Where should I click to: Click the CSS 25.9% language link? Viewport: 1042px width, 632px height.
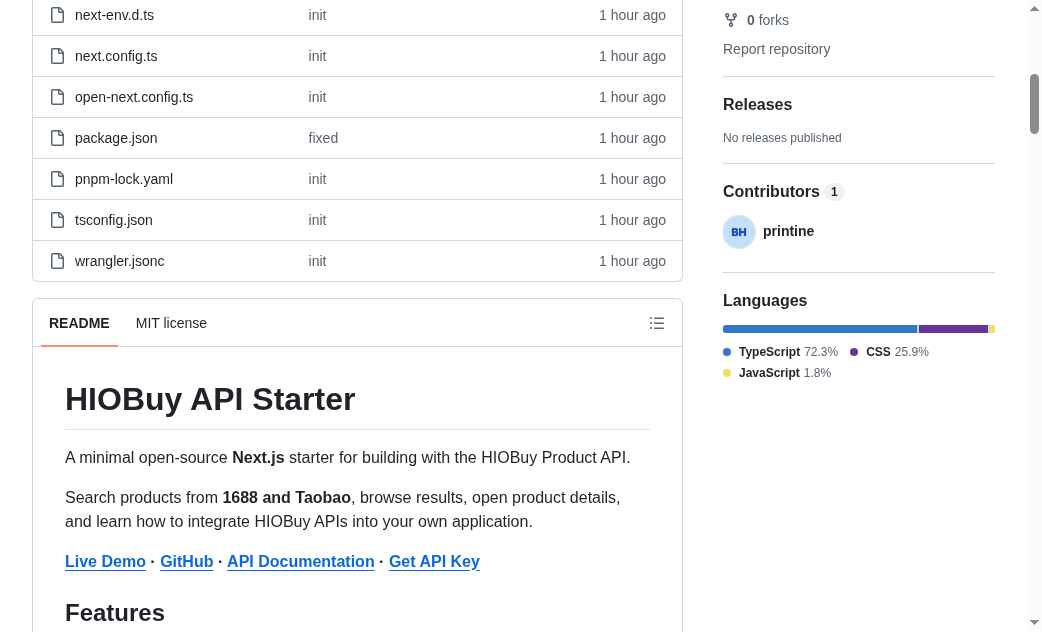point(897,352)
